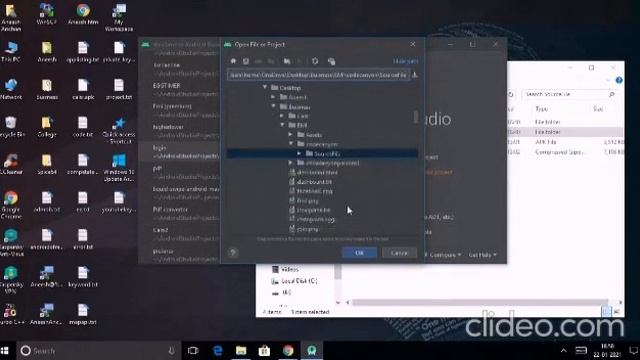The image size is (640, 360).
Task: Click the Hide path link
Action: point(405,61)
